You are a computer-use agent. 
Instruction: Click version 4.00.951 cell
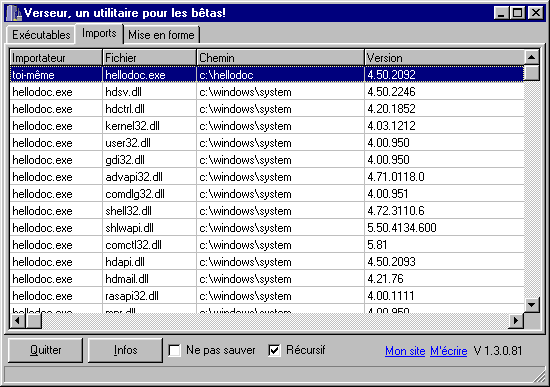click(444, 194)
